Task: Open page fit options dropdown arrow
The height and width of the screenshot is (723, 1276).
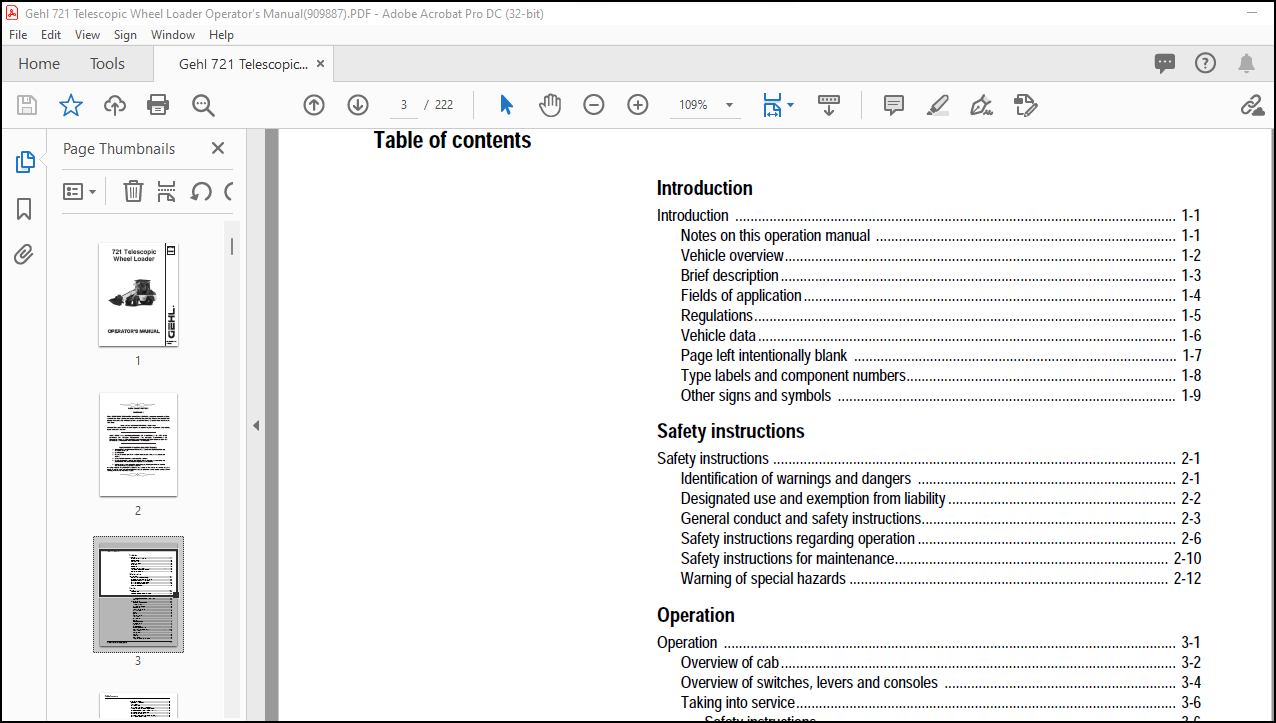Action: [x=790, y=104]
